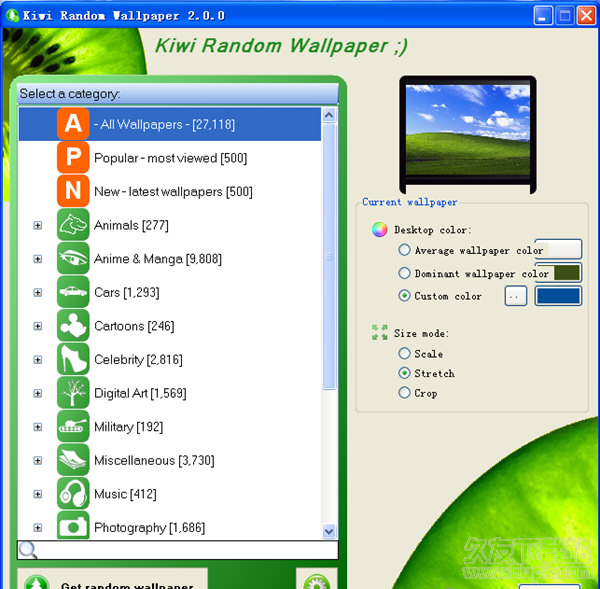The width and height of the screenshot is (600, 589).
Task: Click the Desktop color wheel icon
Action: (379, 229)
